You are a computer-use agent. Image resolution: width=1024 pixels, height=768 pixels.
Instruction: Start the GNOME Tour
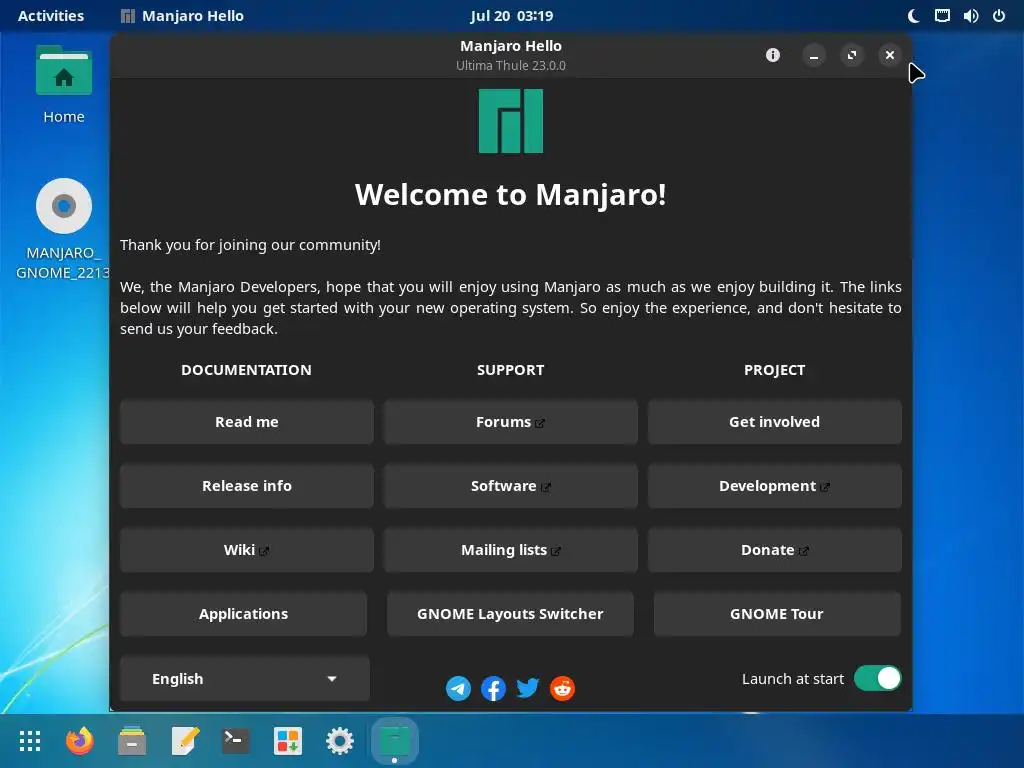click(777, 614)
